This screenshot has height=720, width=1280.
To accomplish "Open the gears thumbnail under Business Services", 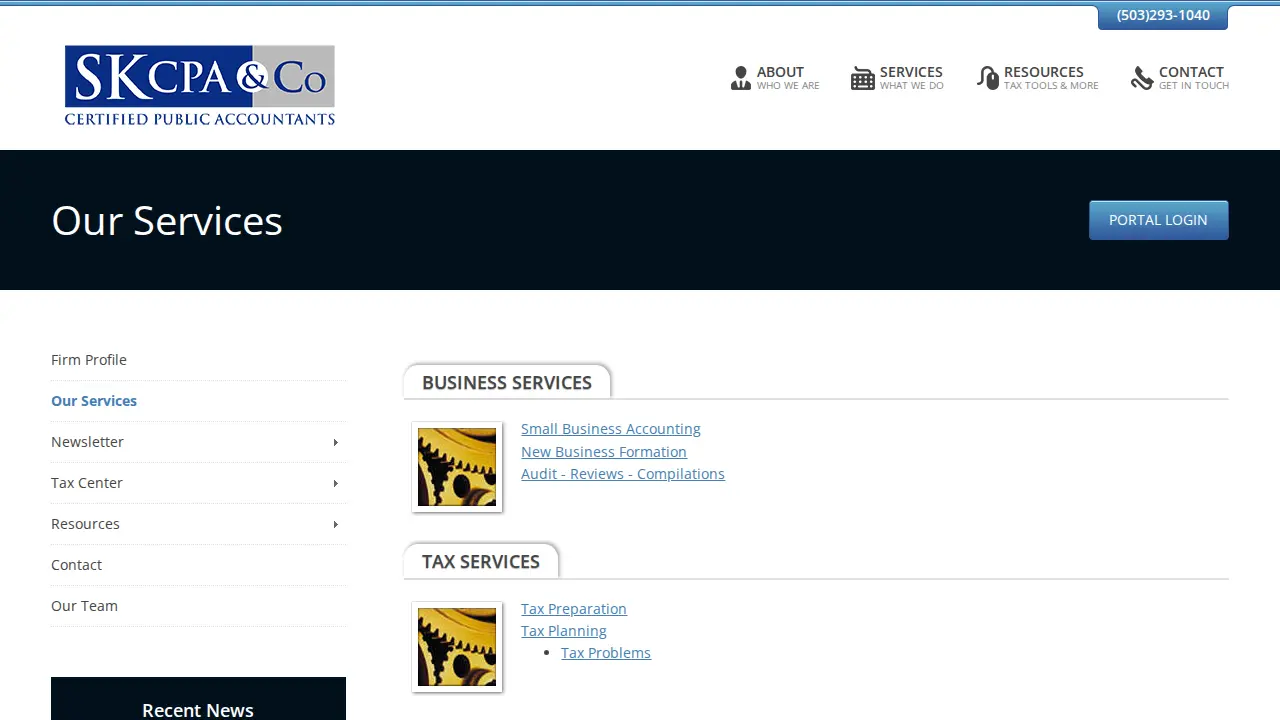I will 457,467.
